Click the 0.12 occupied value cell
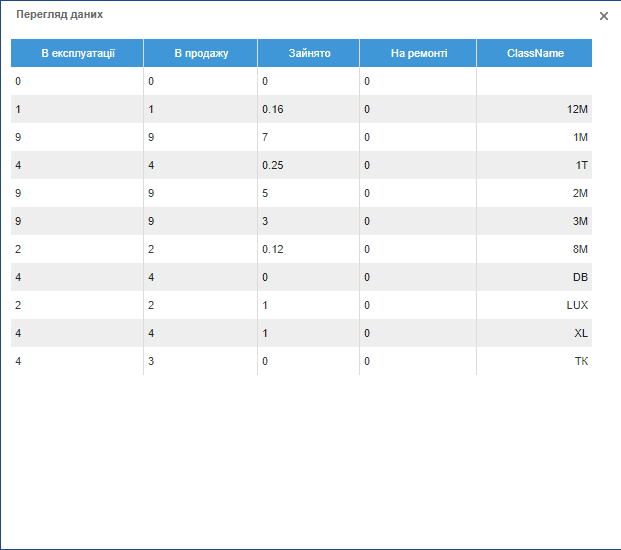 [273, 249]
